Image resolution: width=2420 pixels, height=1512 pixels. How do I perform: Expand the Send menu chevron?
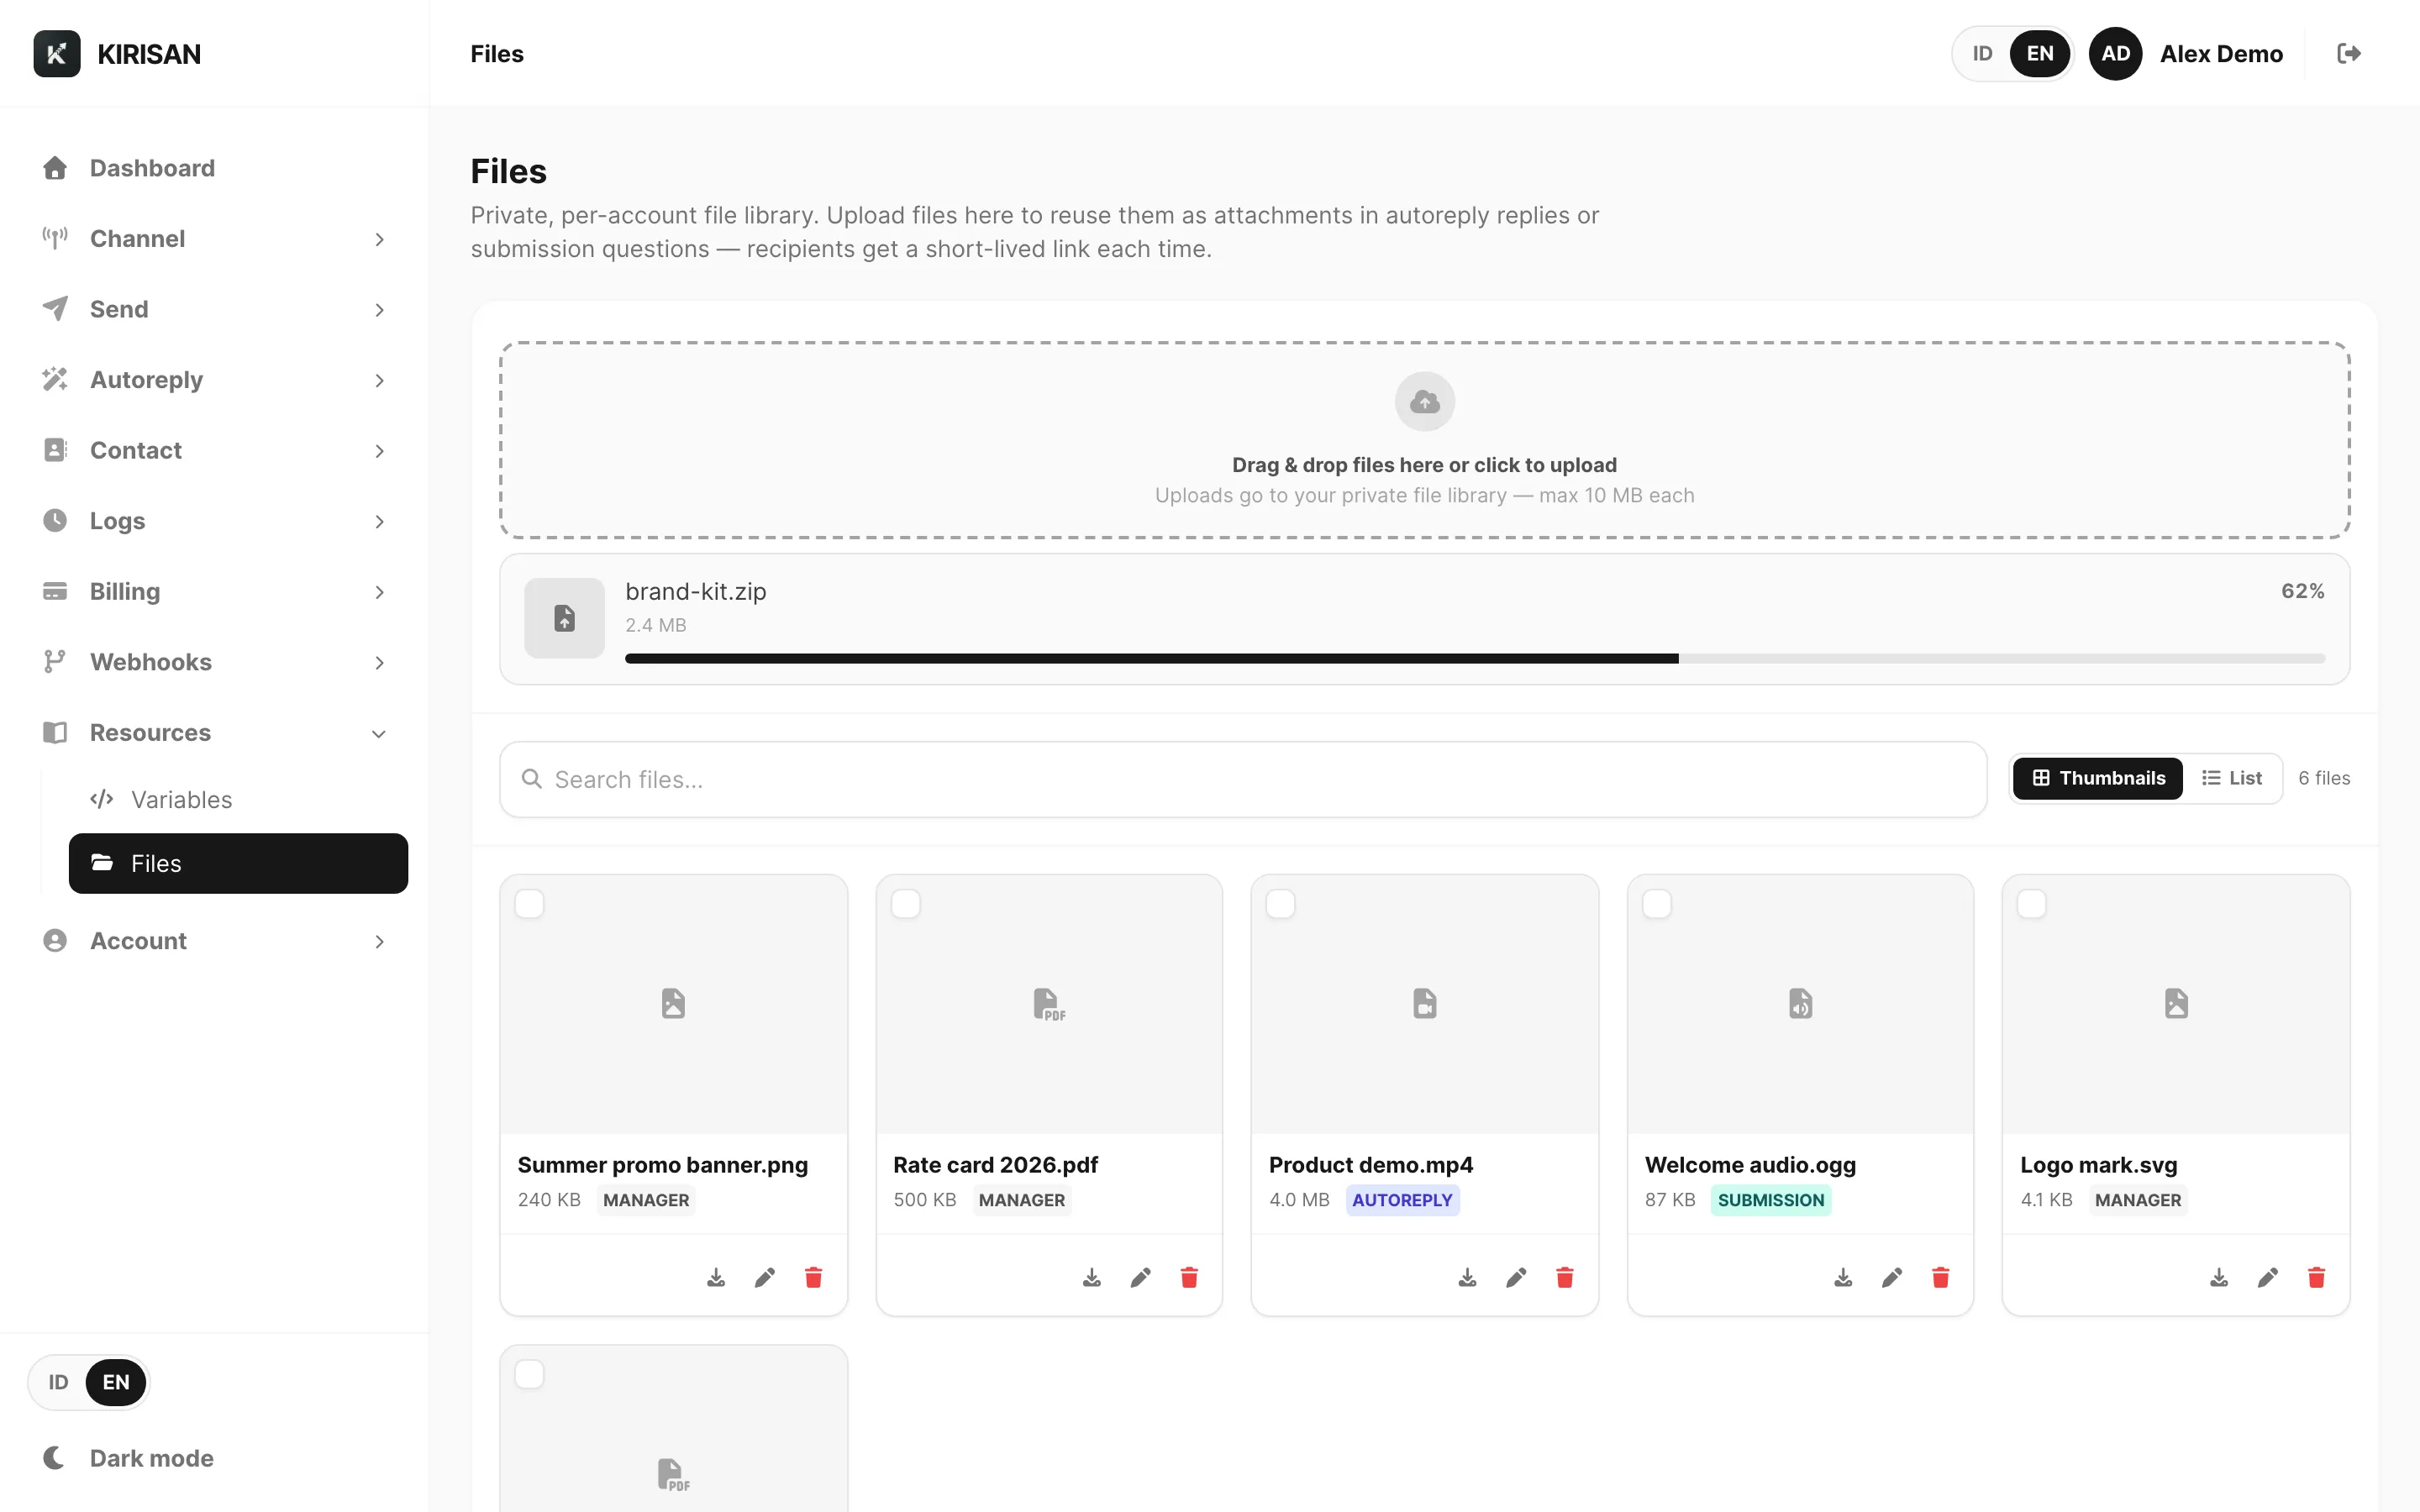point(379,310)
